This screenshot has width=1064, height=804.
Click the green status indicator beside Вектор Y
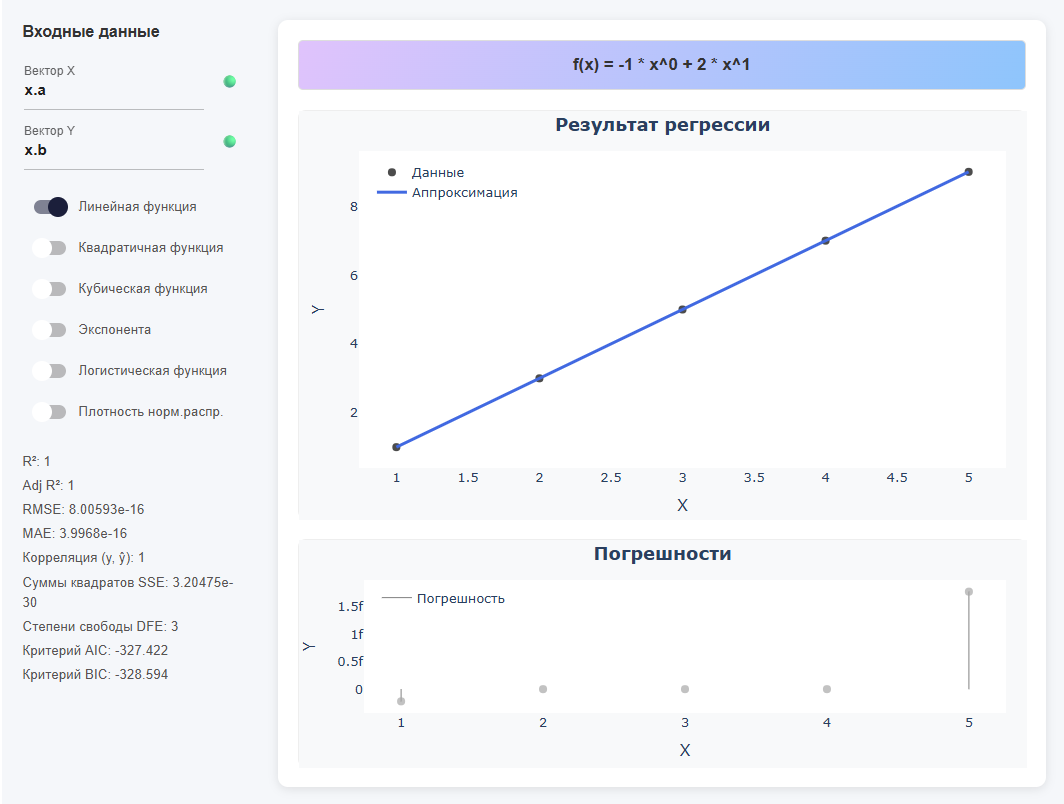[229, 141]
